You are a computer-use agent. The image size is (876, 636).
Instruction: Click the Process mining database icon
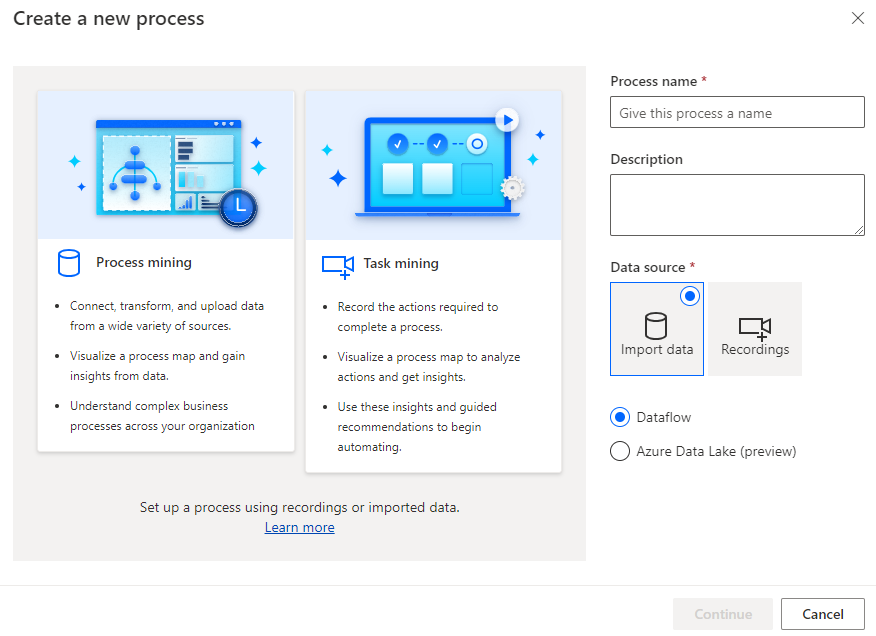point(68,263)
